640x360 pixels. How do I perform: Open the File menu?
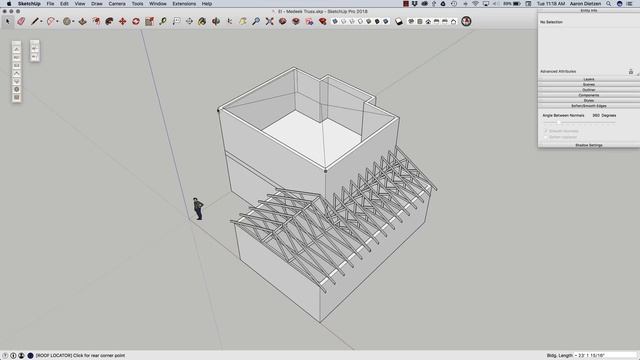click(50, 4)
